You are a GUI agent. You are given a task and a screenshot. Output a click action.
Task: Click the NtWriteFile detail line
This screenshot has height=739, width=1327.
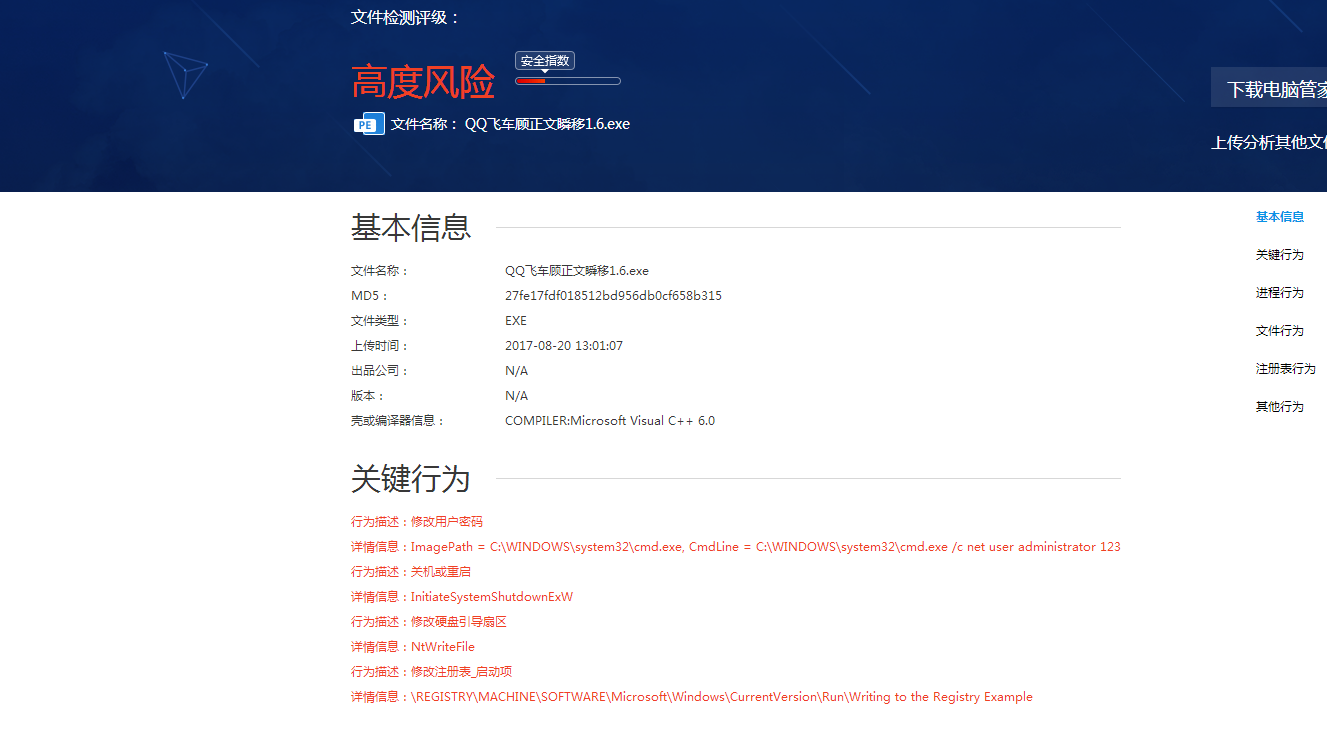click(x=413, y=647)
